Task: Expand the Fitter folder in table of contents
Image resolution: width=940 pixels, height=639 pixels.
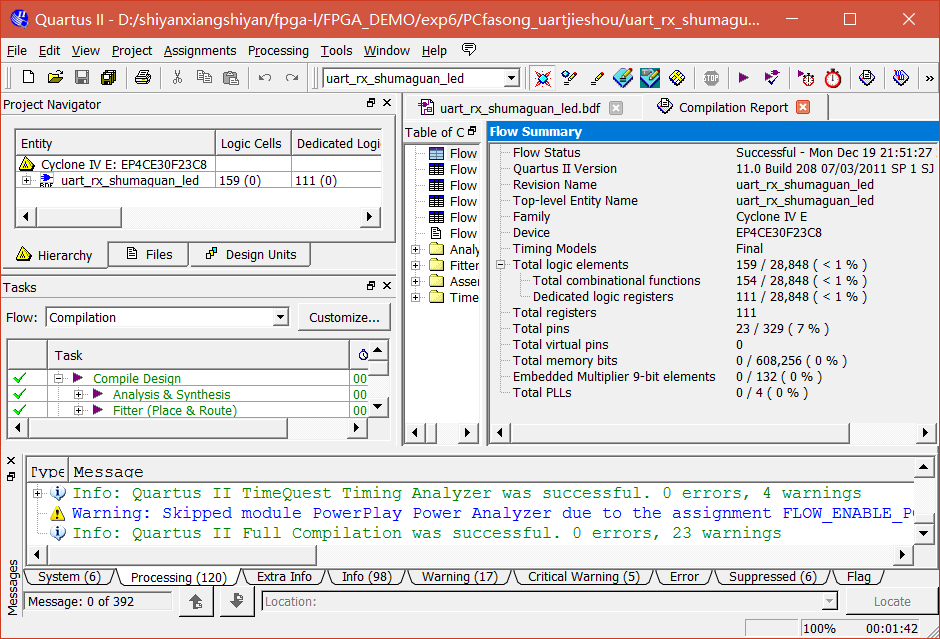Action: tap(415, 265)
